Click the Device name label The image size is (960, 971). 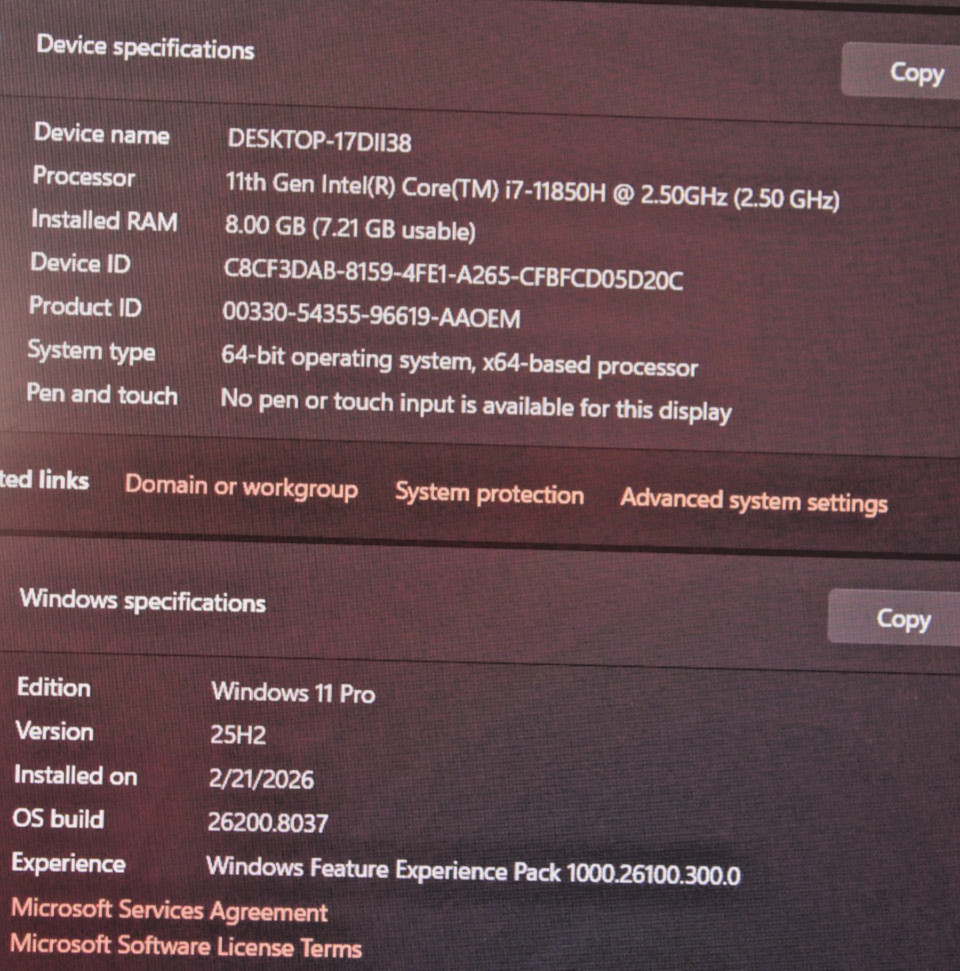click(x=102, y=134)
